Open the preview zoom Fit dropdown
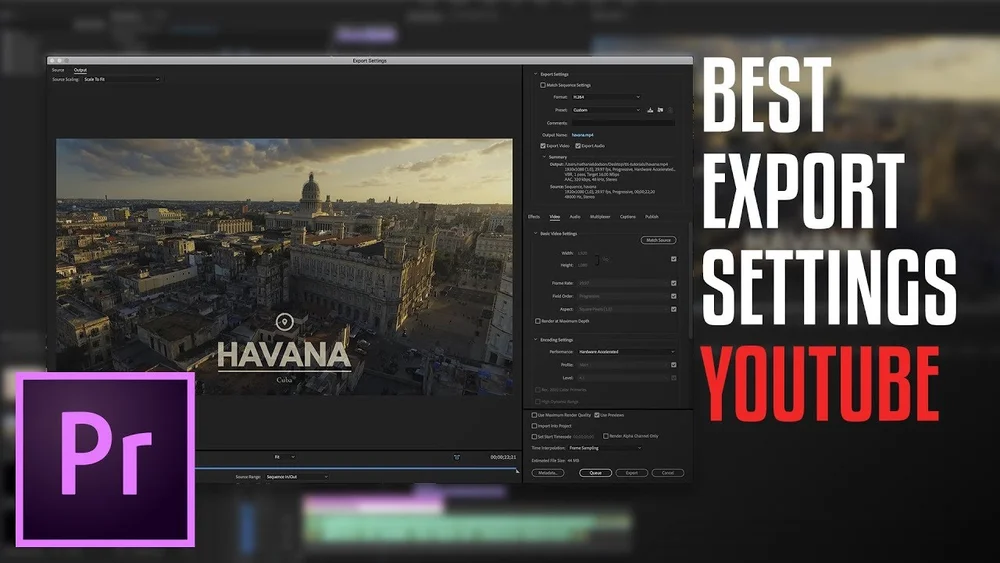The width and height of the screenshot is (1000, 563). click(x=284, y=457)
